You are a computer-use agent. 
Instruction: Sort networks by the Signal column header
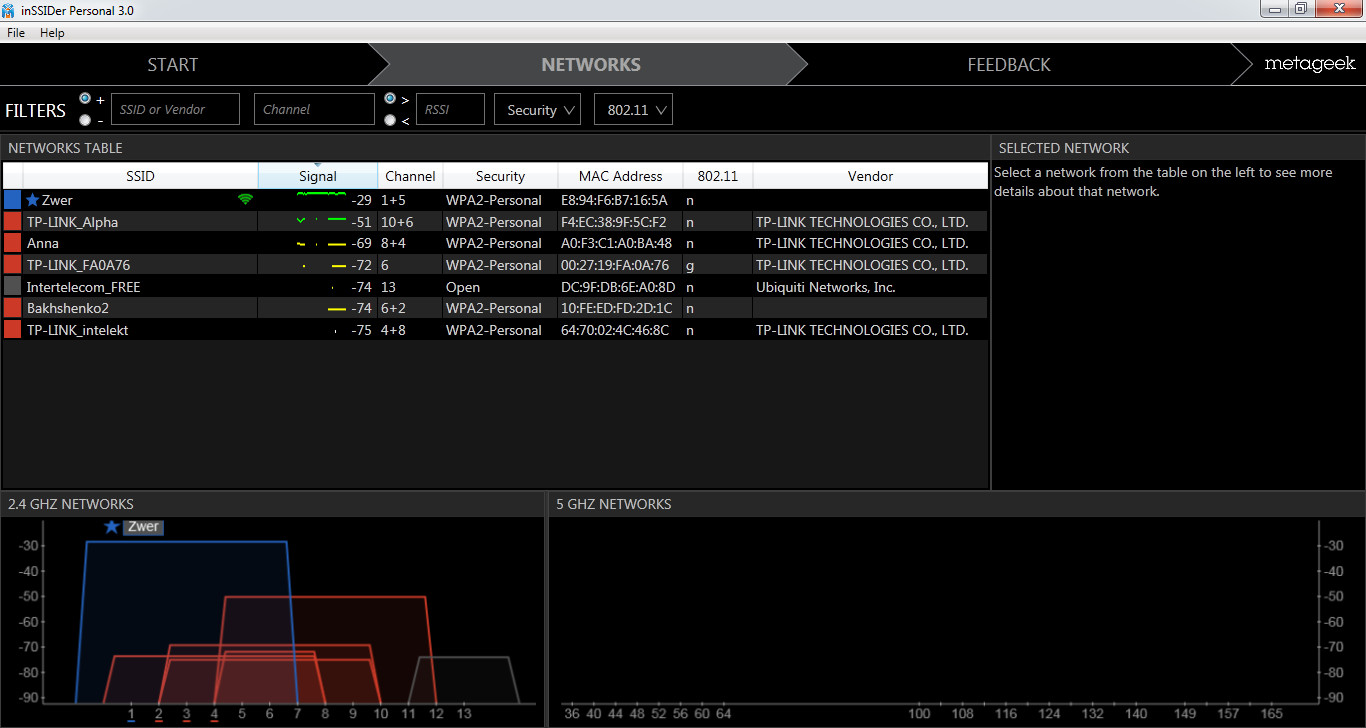[318, 176]
